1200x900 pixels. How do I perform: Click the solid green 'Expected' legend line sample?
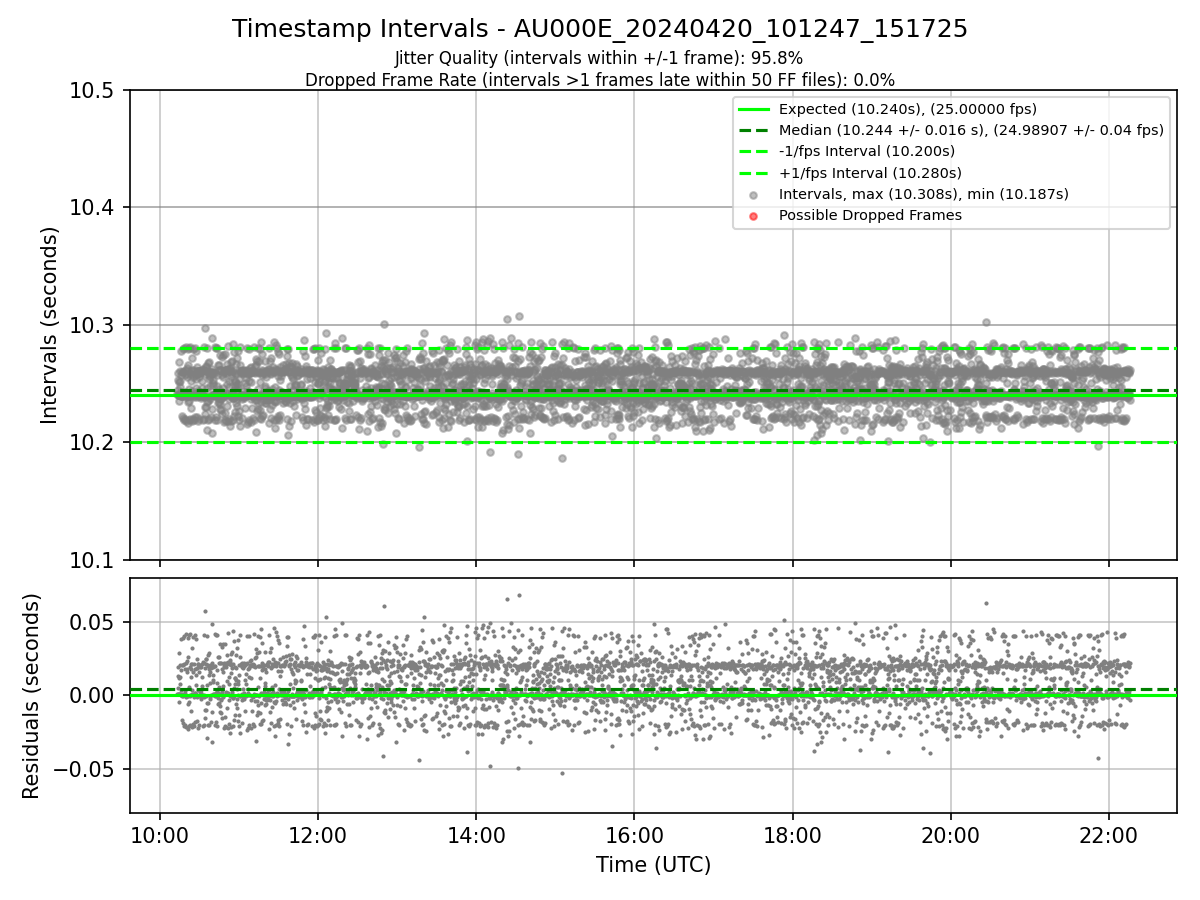[x=754, y=109]
